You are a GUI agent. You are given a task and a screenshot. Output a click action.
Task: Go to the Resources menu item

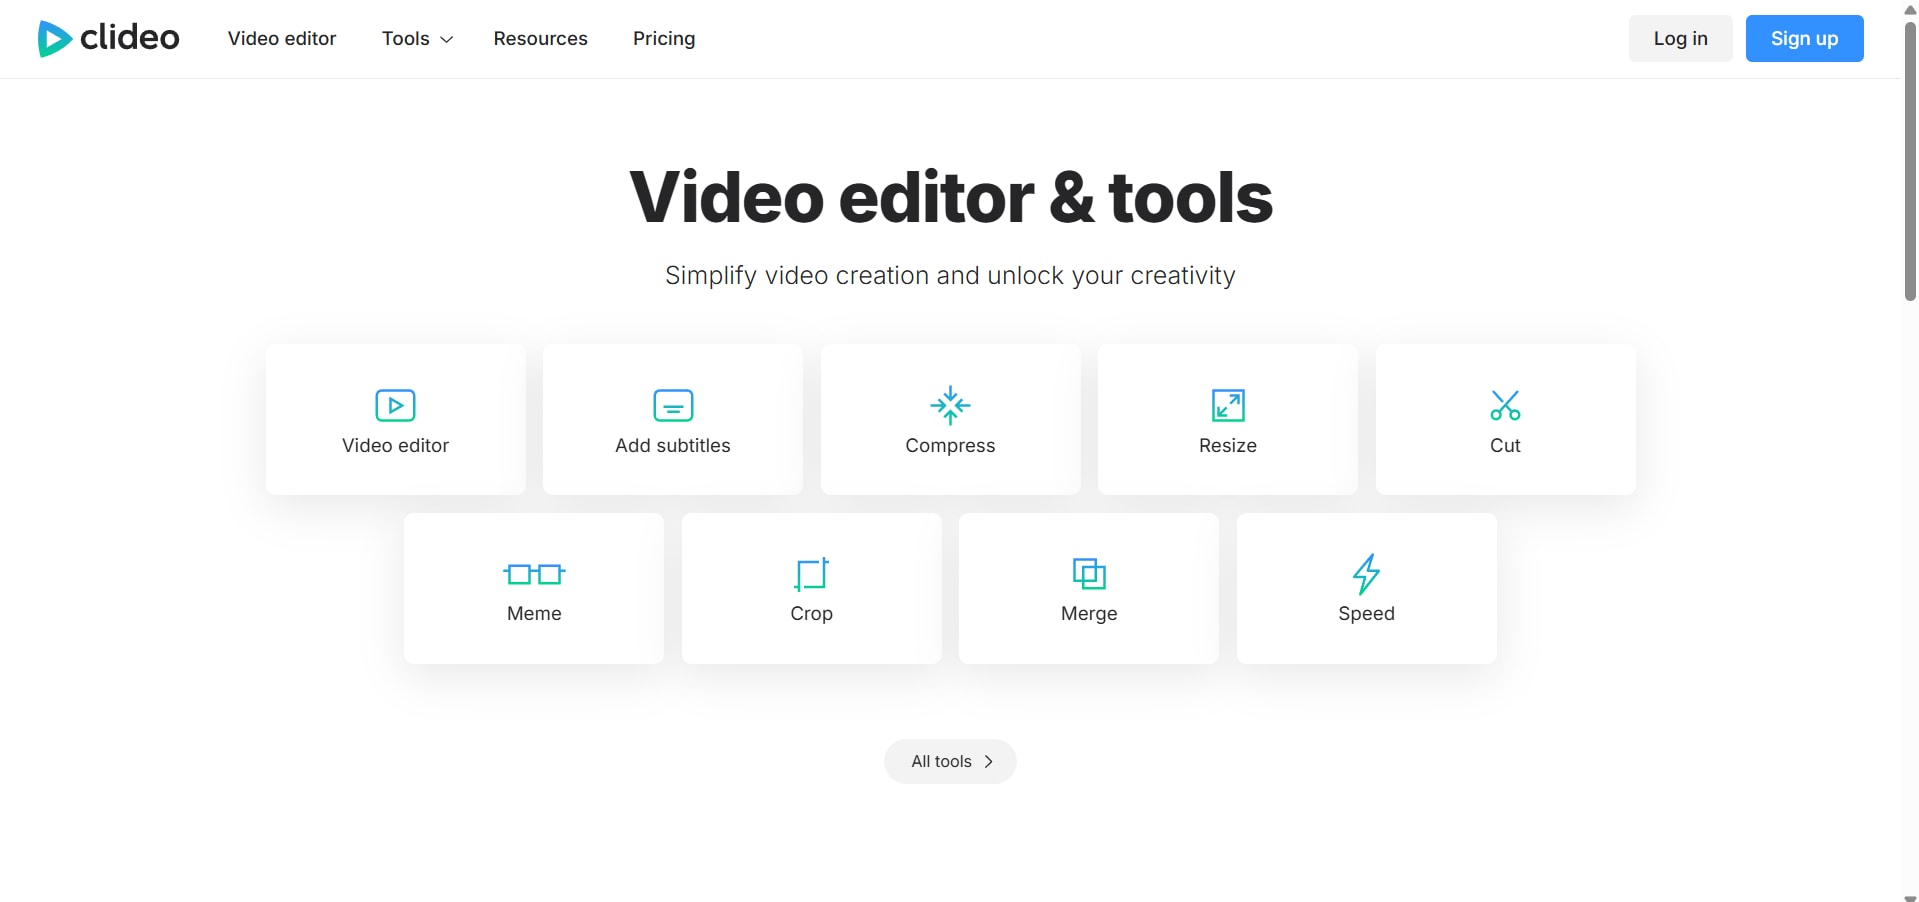click(x=540, y=38)
